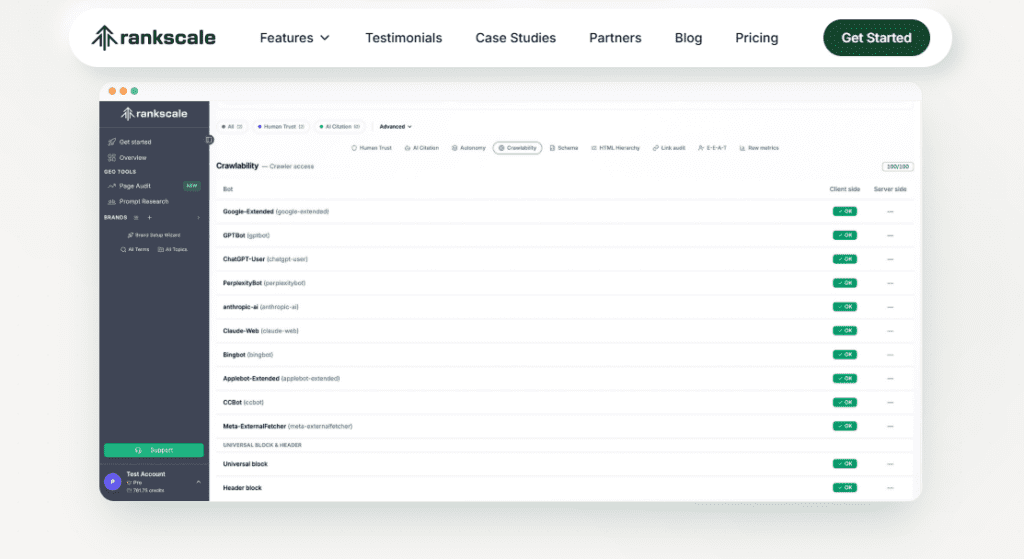Select the HTML Hierarchy tab

(615, 148)
